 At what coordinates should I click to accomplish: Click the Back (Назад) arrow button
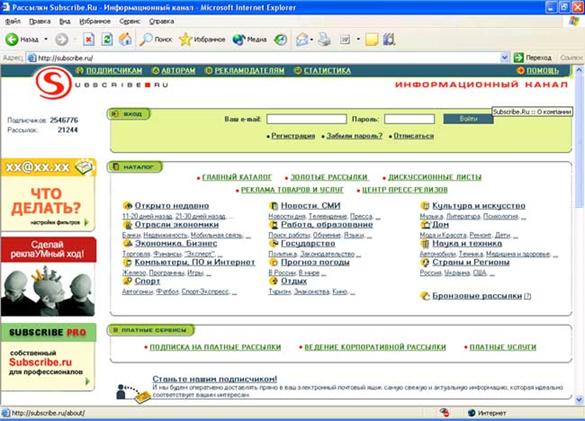22,39
